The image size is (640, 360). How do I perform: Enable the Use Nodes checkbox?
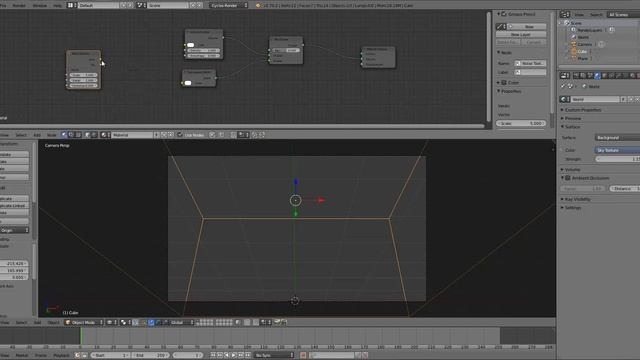(180, 135)
